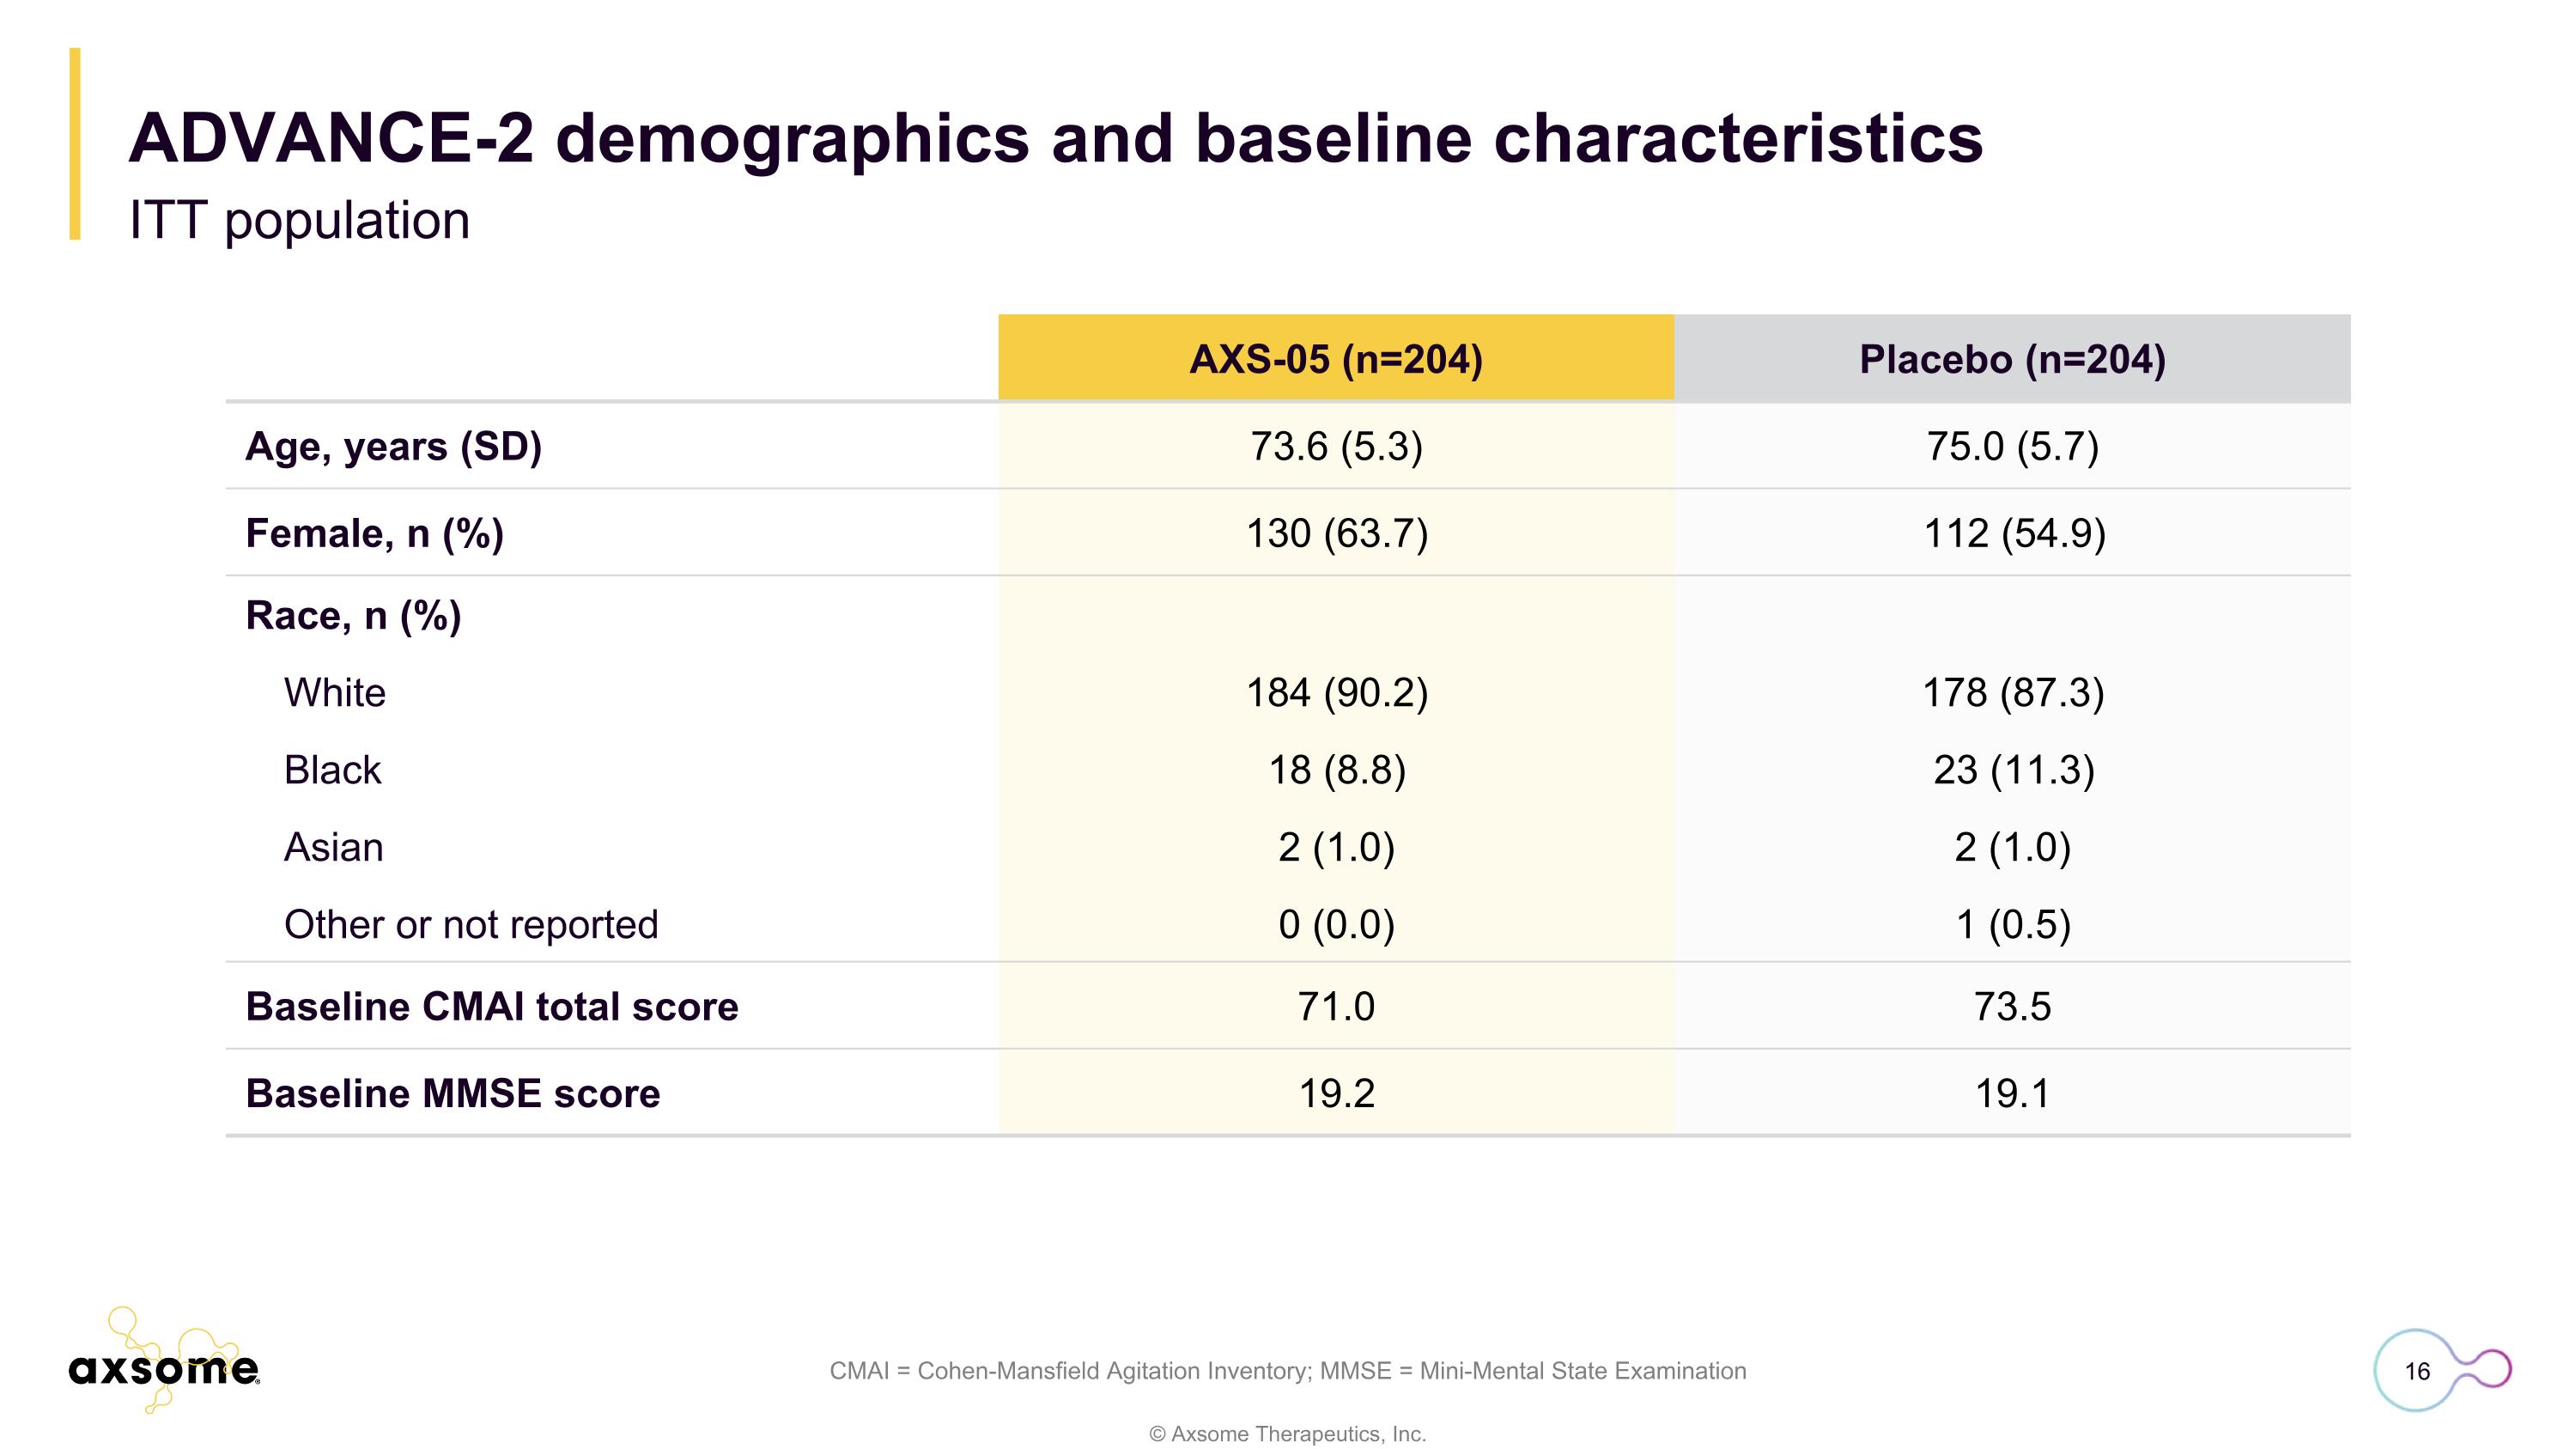This screenshot has height=1449, width=2576.
Task: Click the ITT population subtitle
Action: (299, 221)
